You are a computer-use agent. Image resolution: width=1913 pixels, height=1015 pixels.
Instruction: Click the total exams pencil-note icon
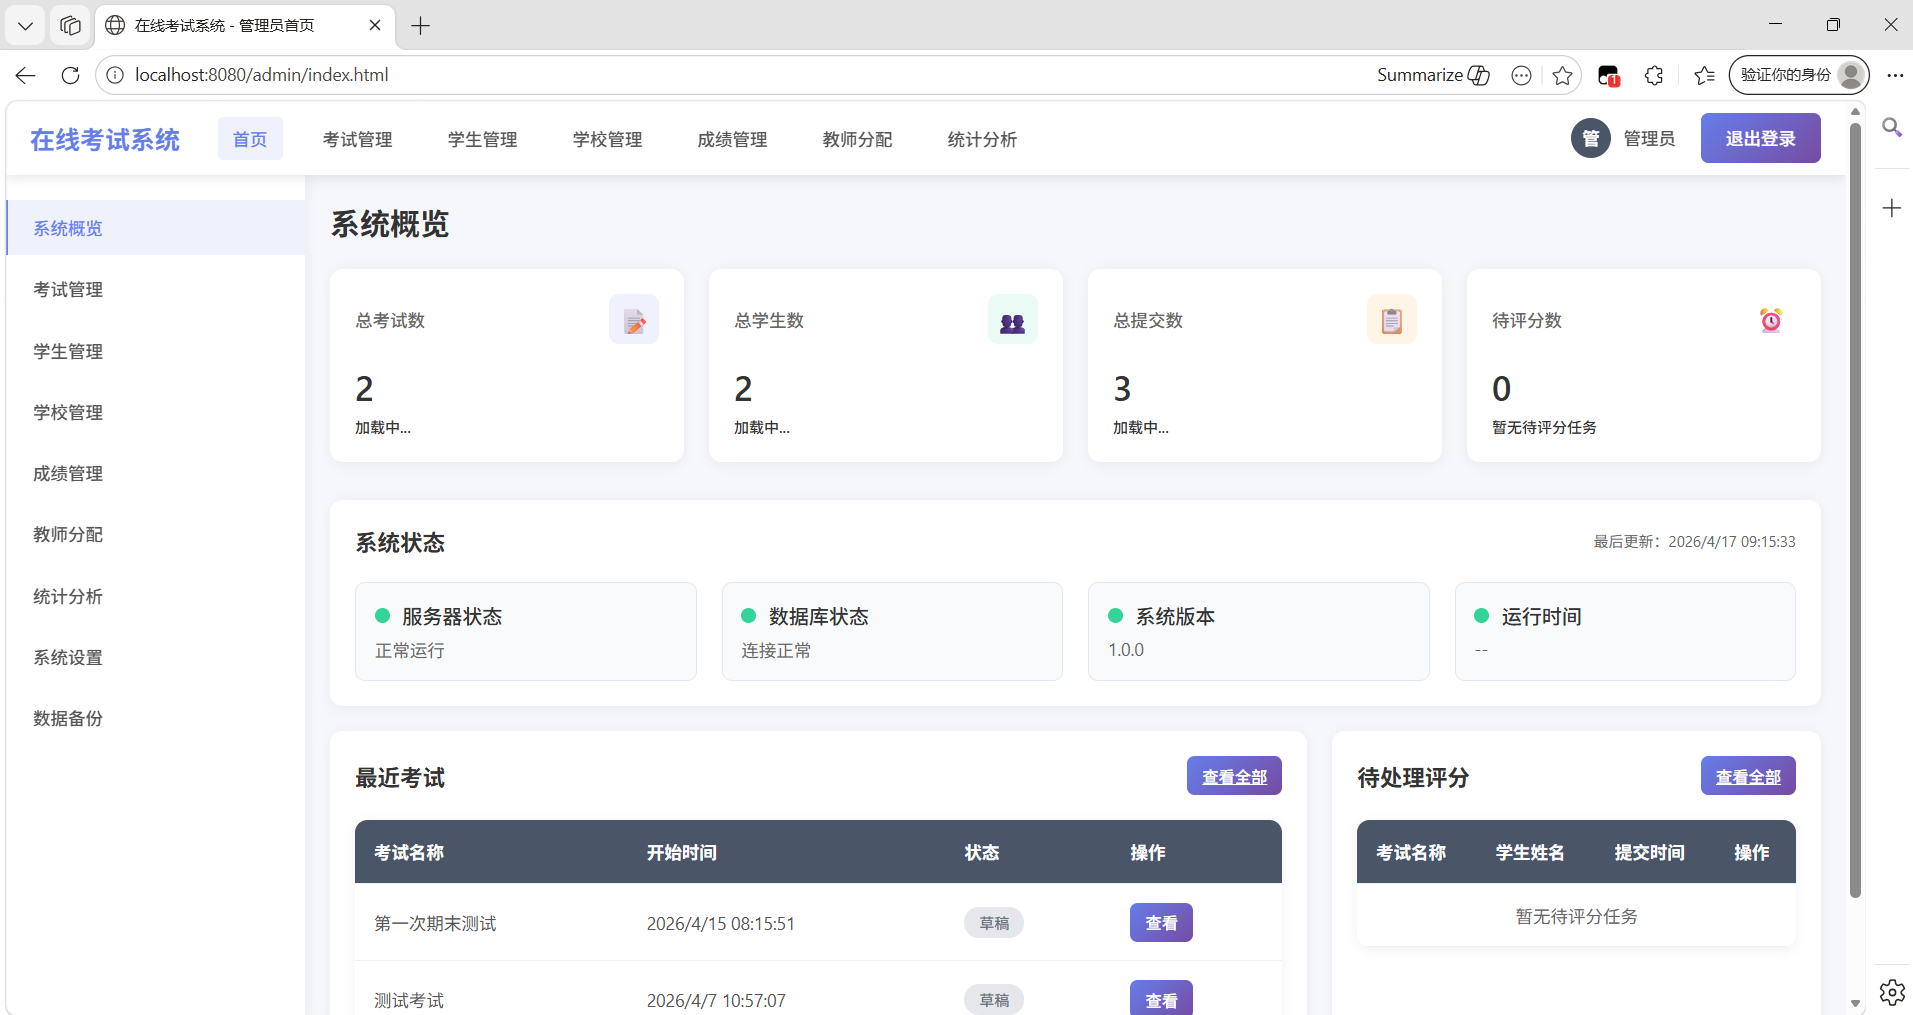(634, 320)
